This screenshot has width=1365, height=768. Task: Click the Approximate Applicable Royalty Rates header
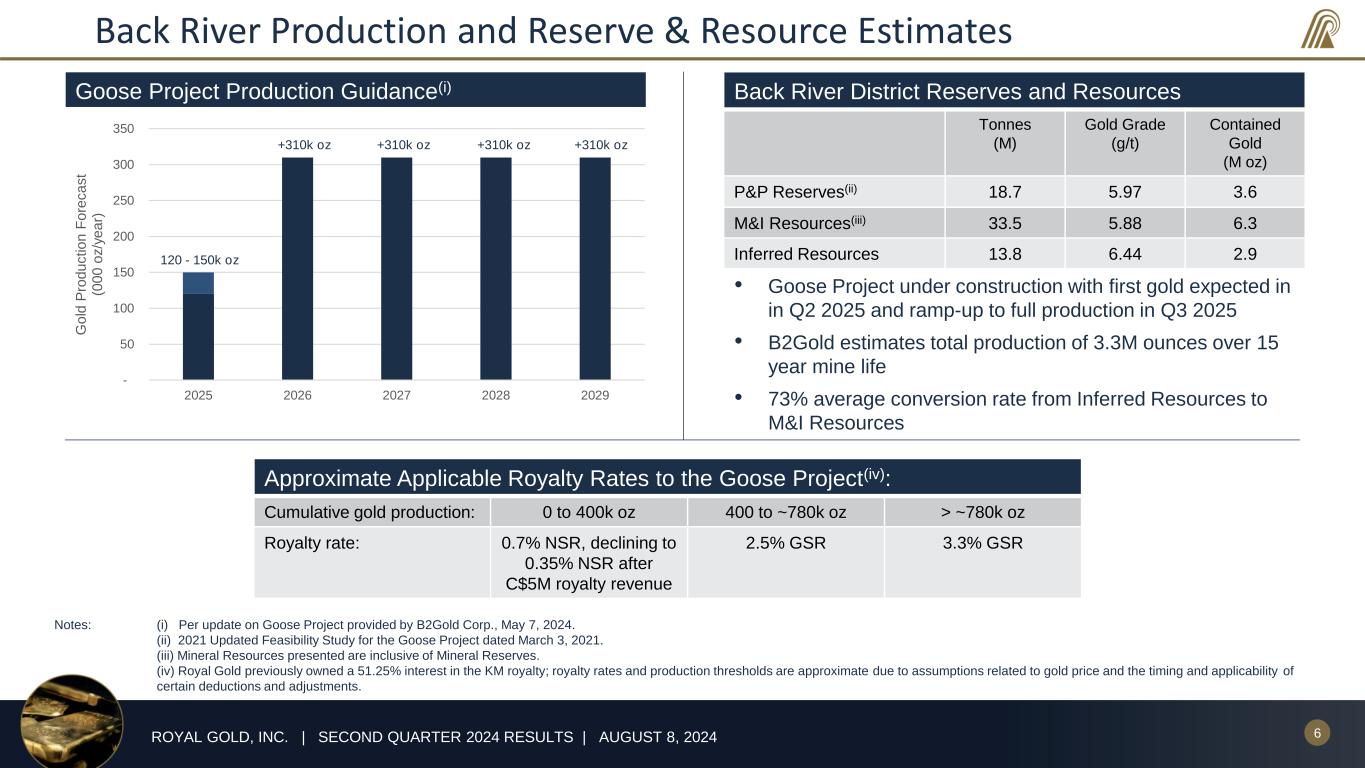tap(667, 478)
